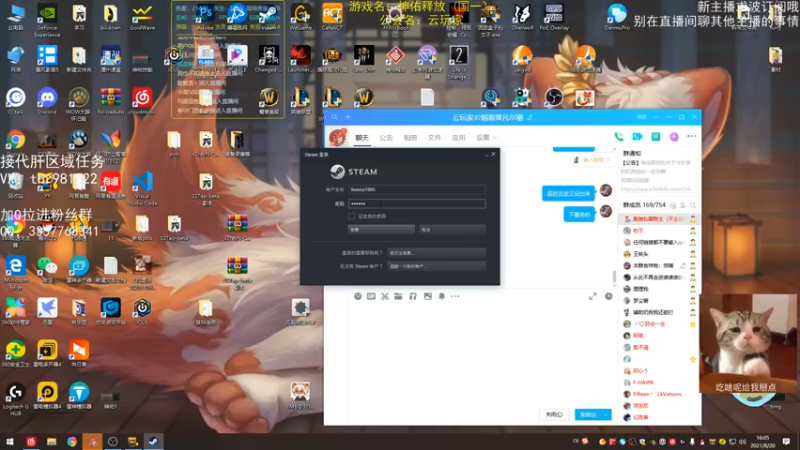Screen dimensions: 800x450
Task: Open the 设置 dropdown tab in QQ group
Action: point(486,137)
